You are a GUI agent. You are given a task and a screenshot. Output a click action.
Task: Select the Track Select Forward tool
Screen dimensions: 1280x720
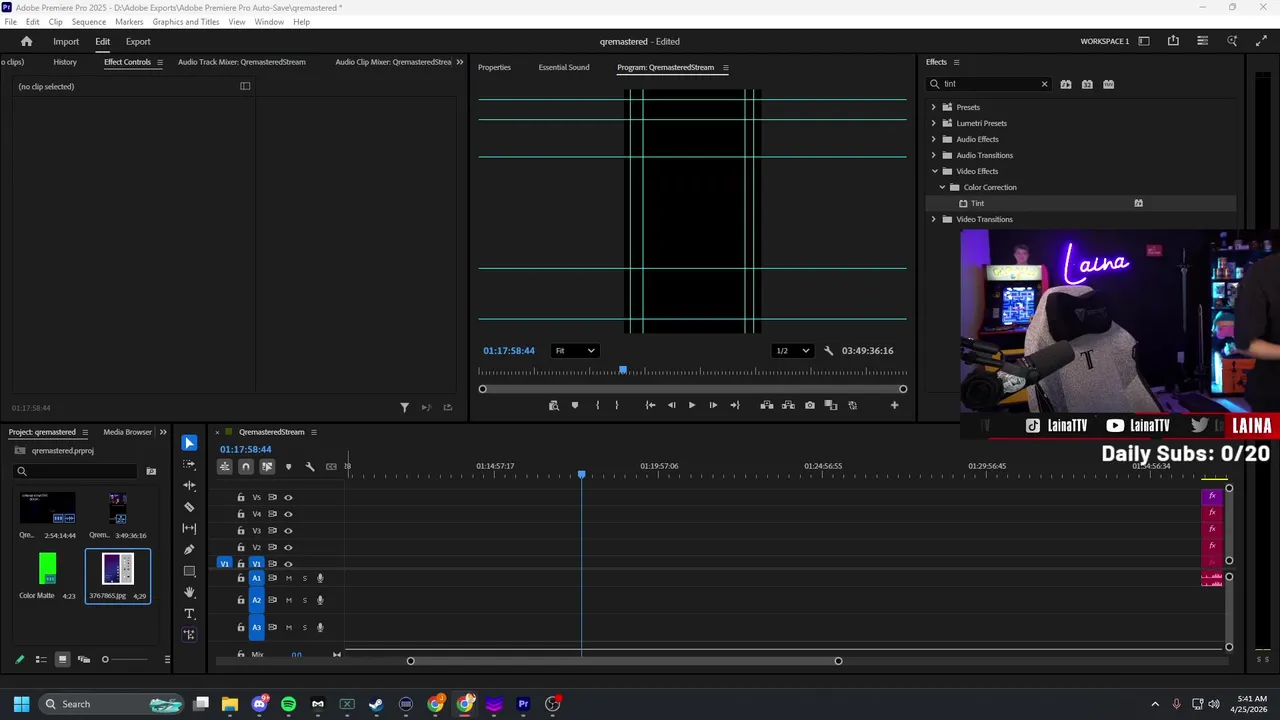coord(189,464)
